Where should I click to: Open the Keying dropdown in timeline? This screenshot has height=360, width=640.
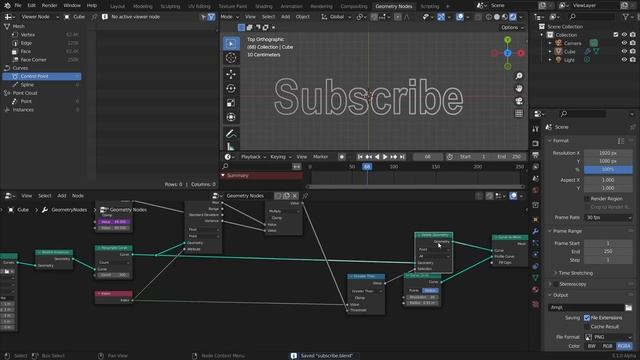[280, 157]
